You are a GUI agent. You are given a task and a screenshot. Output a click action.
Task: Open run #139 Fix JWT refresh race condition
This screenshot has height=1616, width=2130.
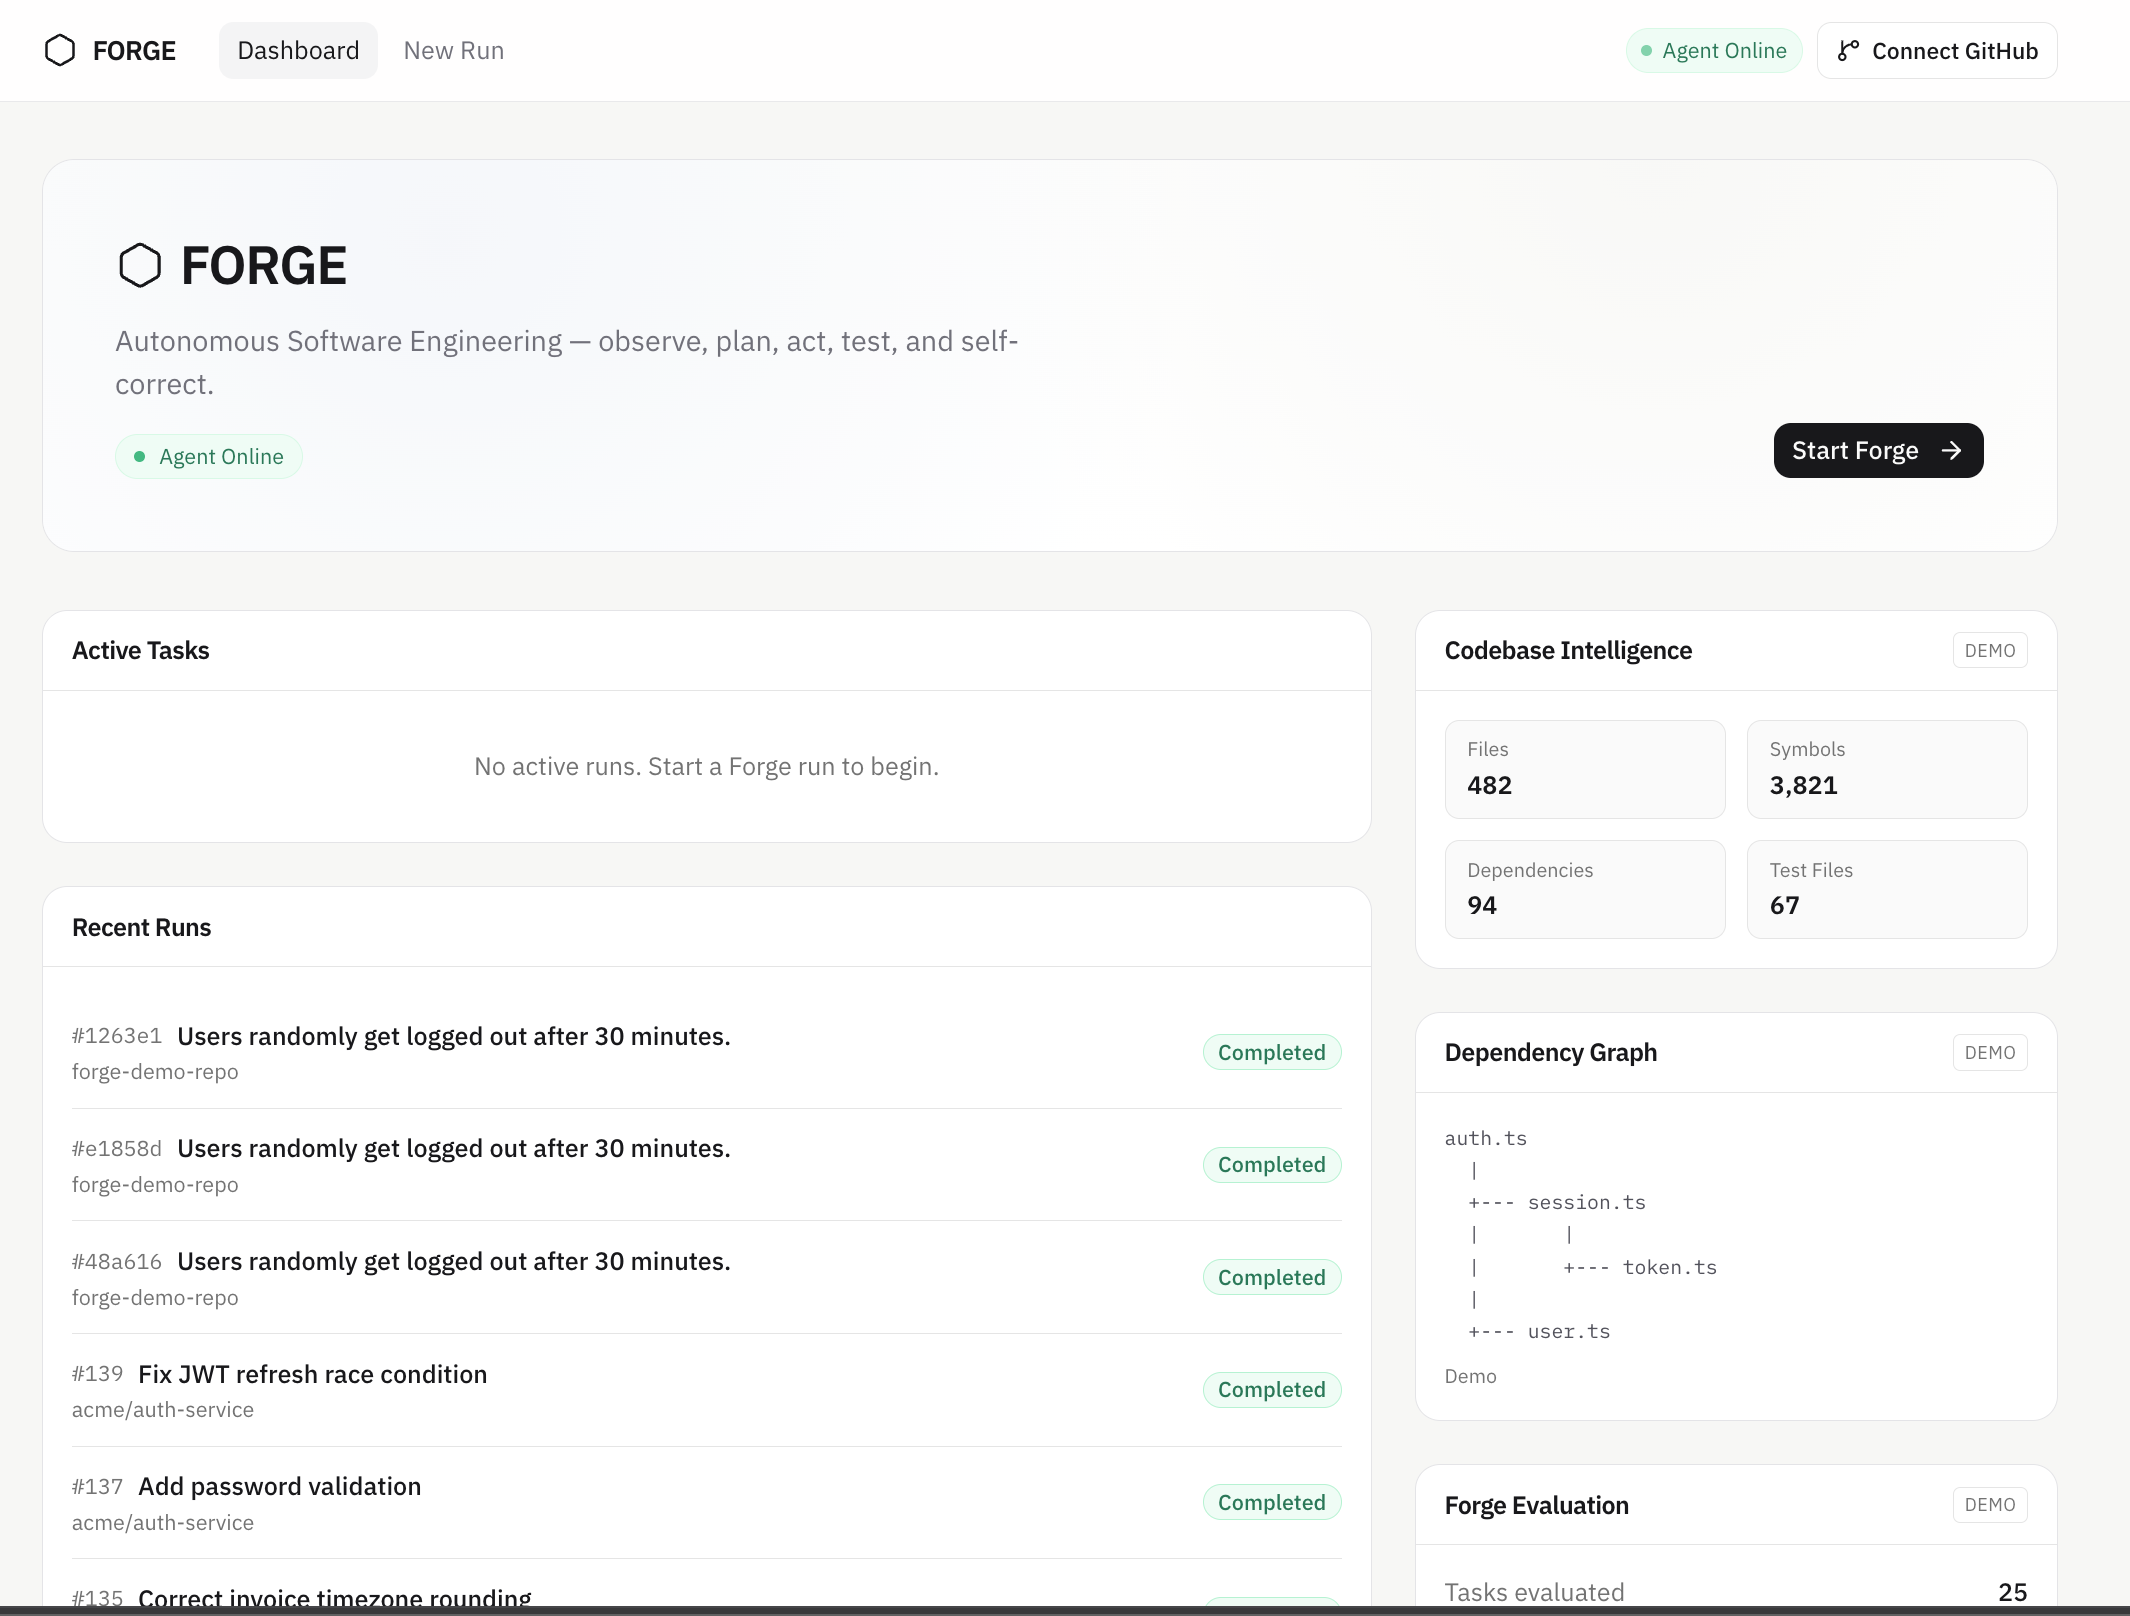click(x=706, y=1390)
